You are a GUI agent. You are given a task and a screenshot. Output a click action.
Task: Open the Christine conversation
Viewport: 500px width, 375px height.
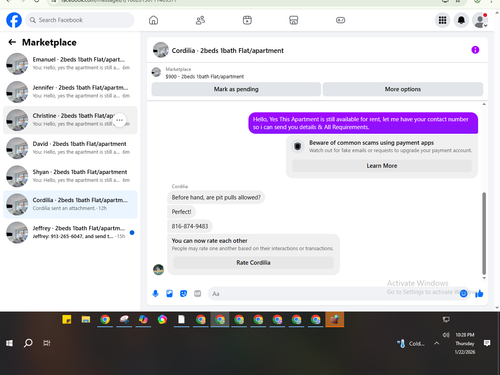coord(70,120)
